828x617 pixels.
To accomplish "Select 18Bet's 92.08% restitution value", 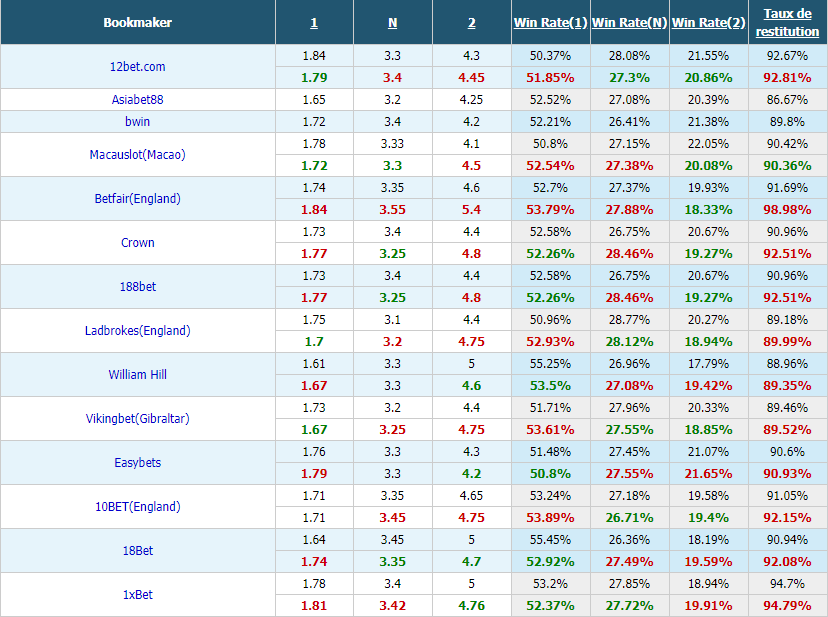I will [x=787, y=562].
